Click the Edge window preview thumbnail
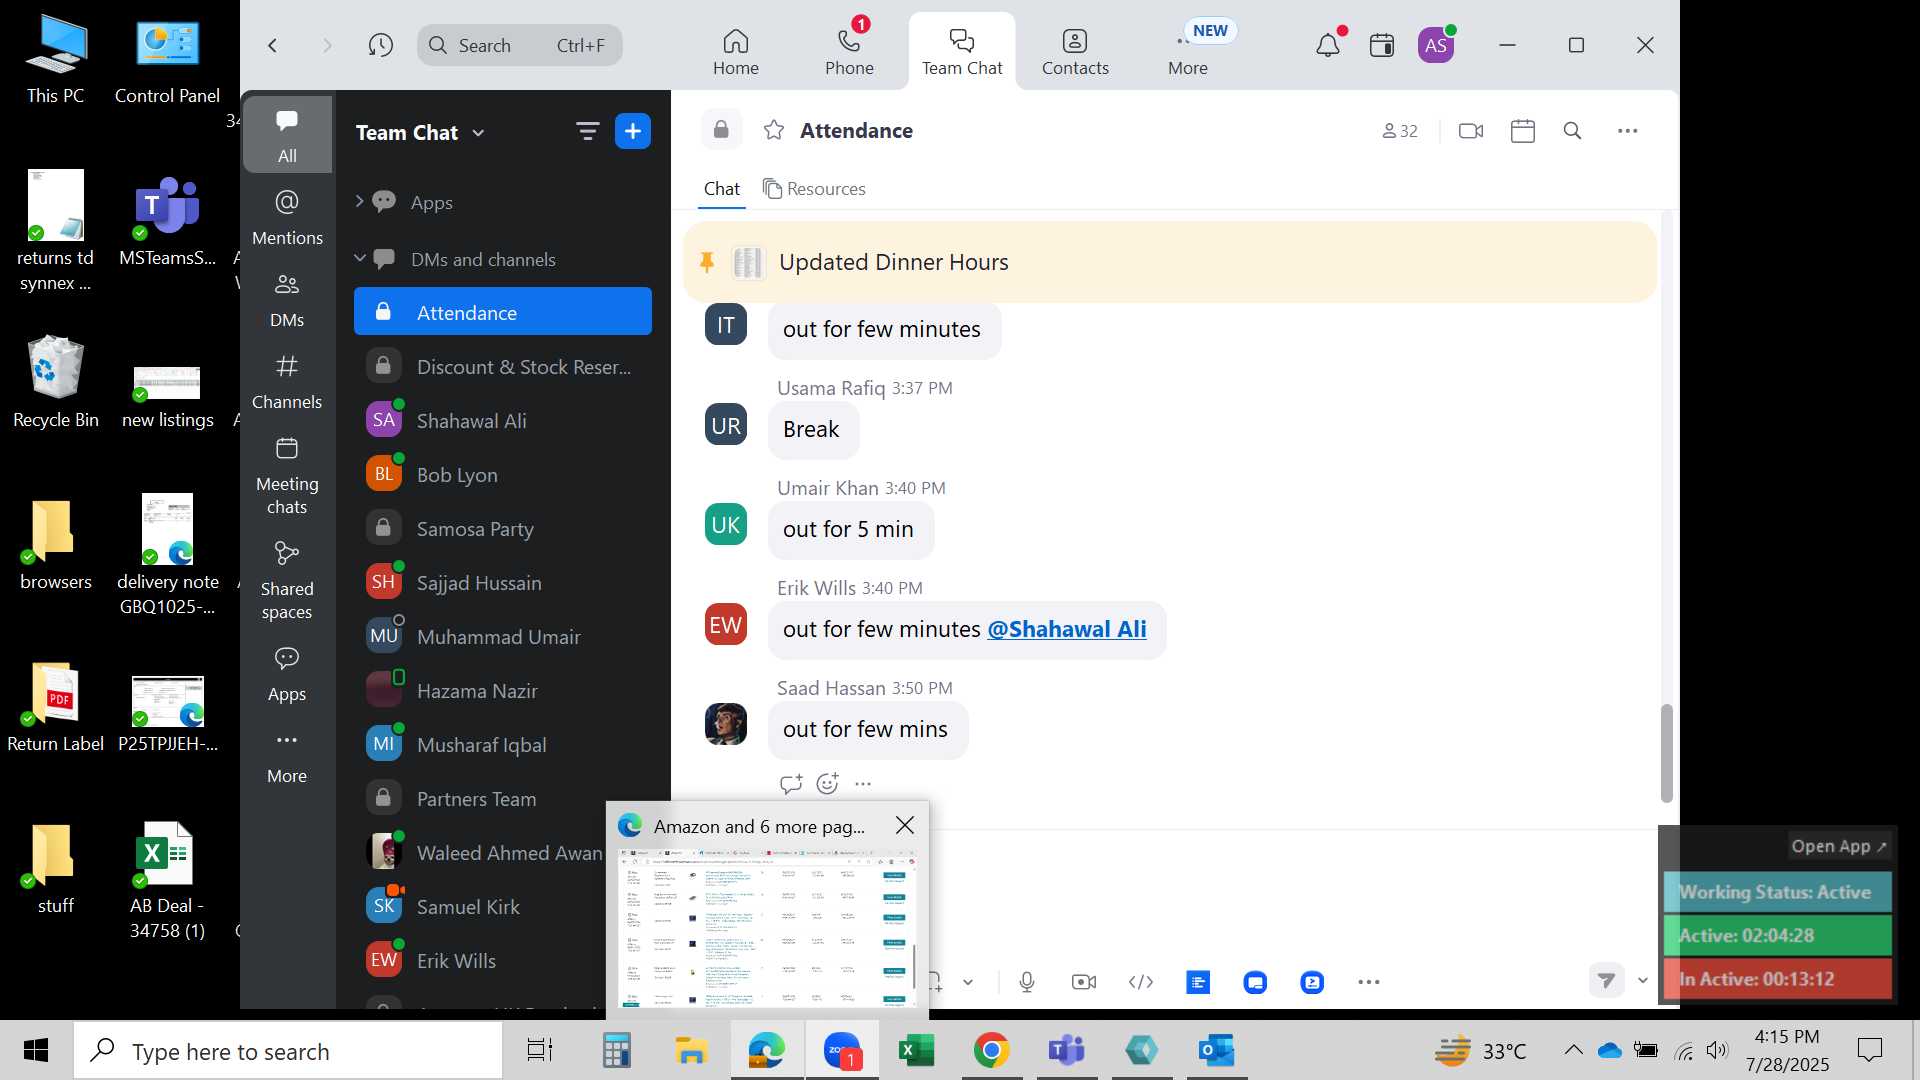1920x1080 pixels. pyautogui.click(x=767, y=928)
